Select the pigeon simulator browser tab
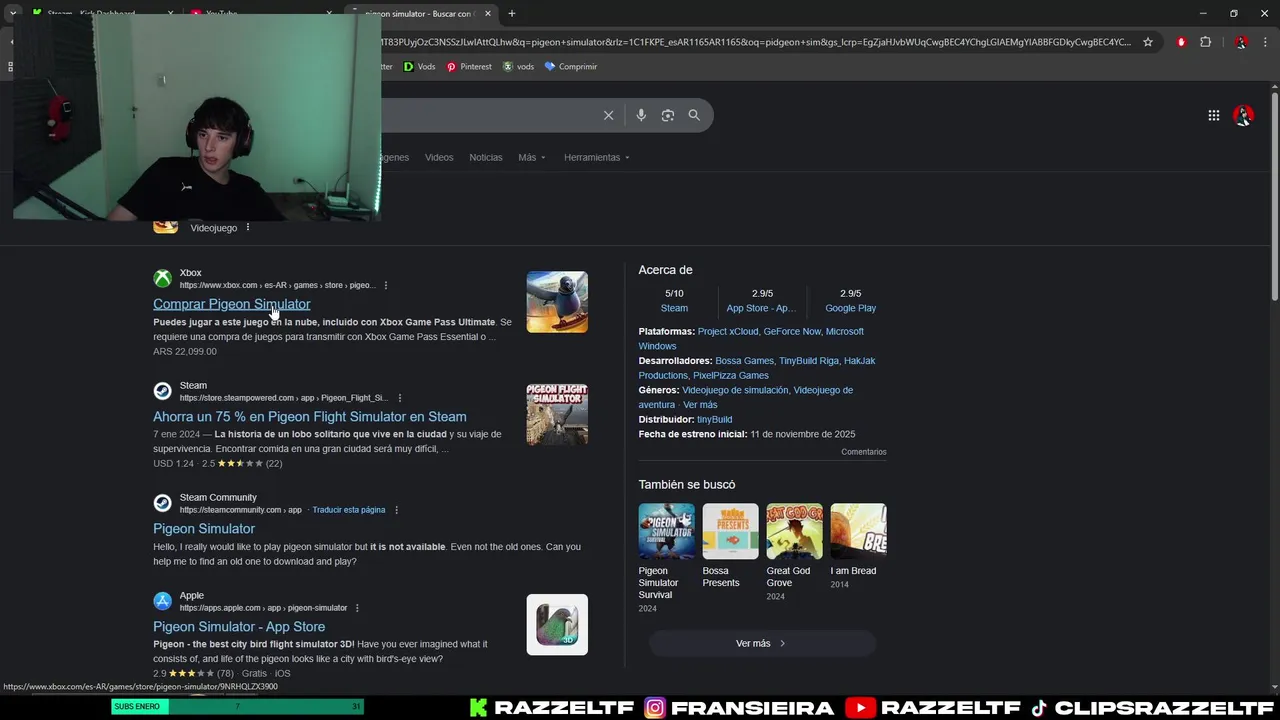 click(420, 14)
